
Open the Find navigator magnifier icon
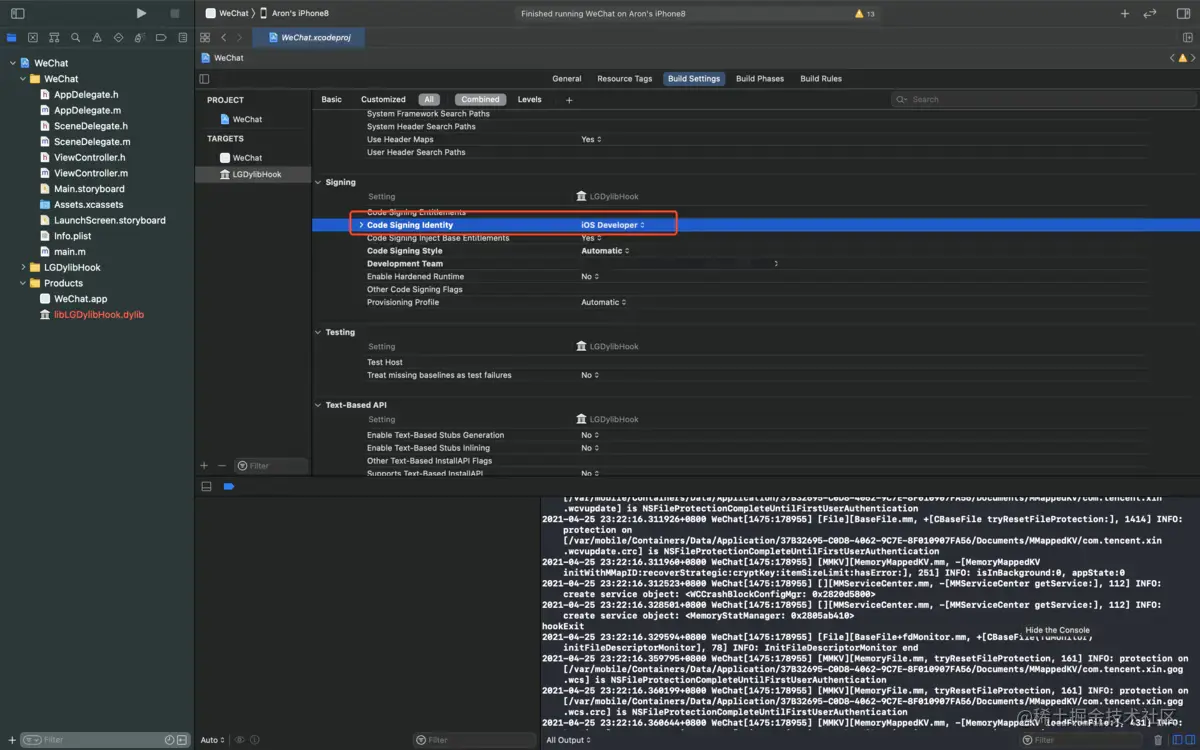coord(76,37)
